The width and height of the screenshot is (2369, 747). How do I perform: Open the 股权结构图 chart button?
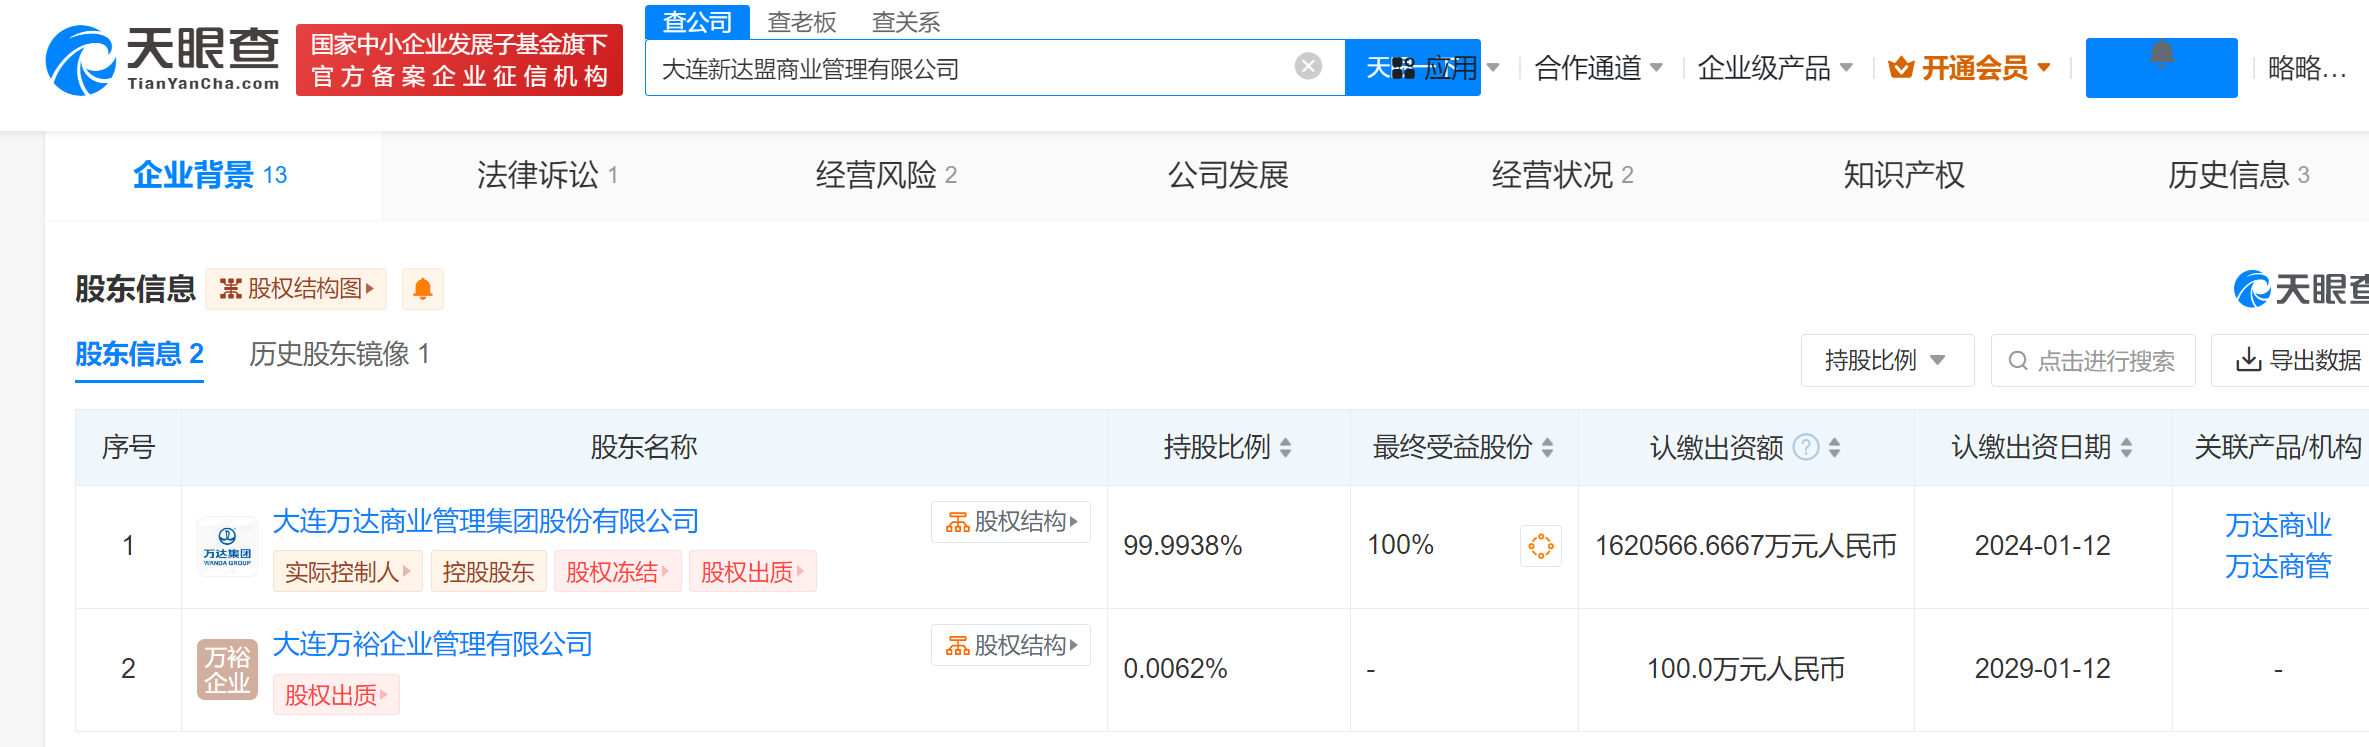click(296, 289)
